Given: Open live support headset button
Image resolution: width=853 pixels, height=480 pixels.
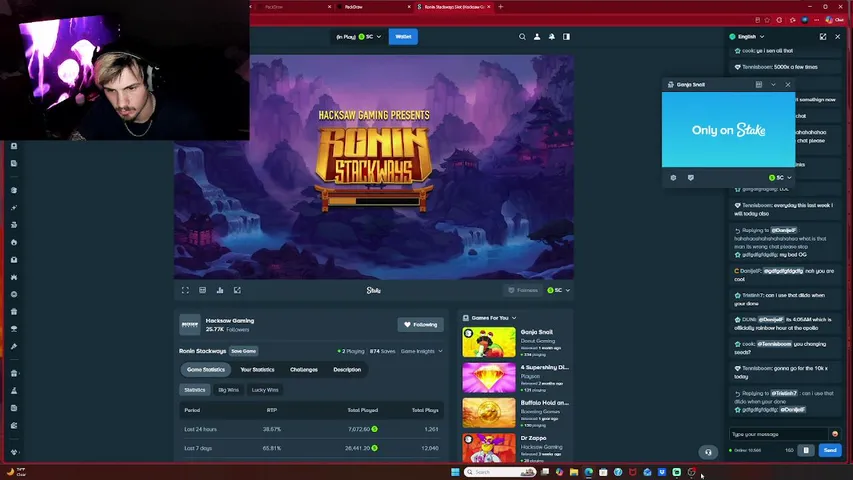Looking at the screenshot, I should coord(708,452).
